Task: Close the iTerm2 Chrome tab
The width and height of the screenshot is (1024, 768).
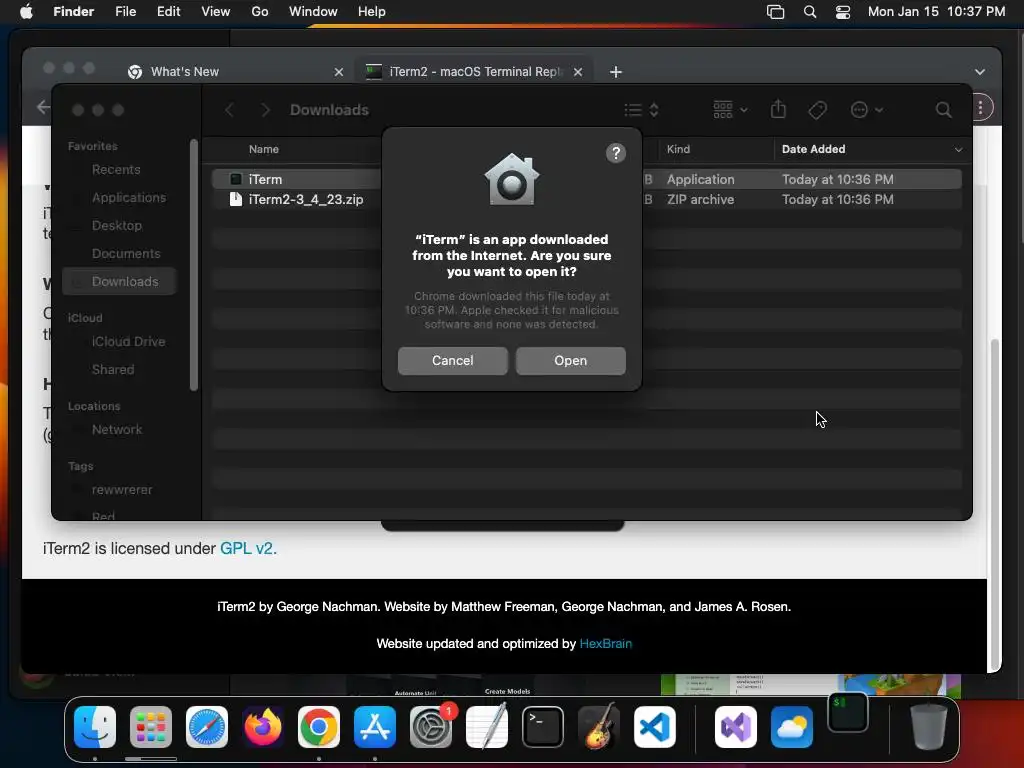Action: 578,72
